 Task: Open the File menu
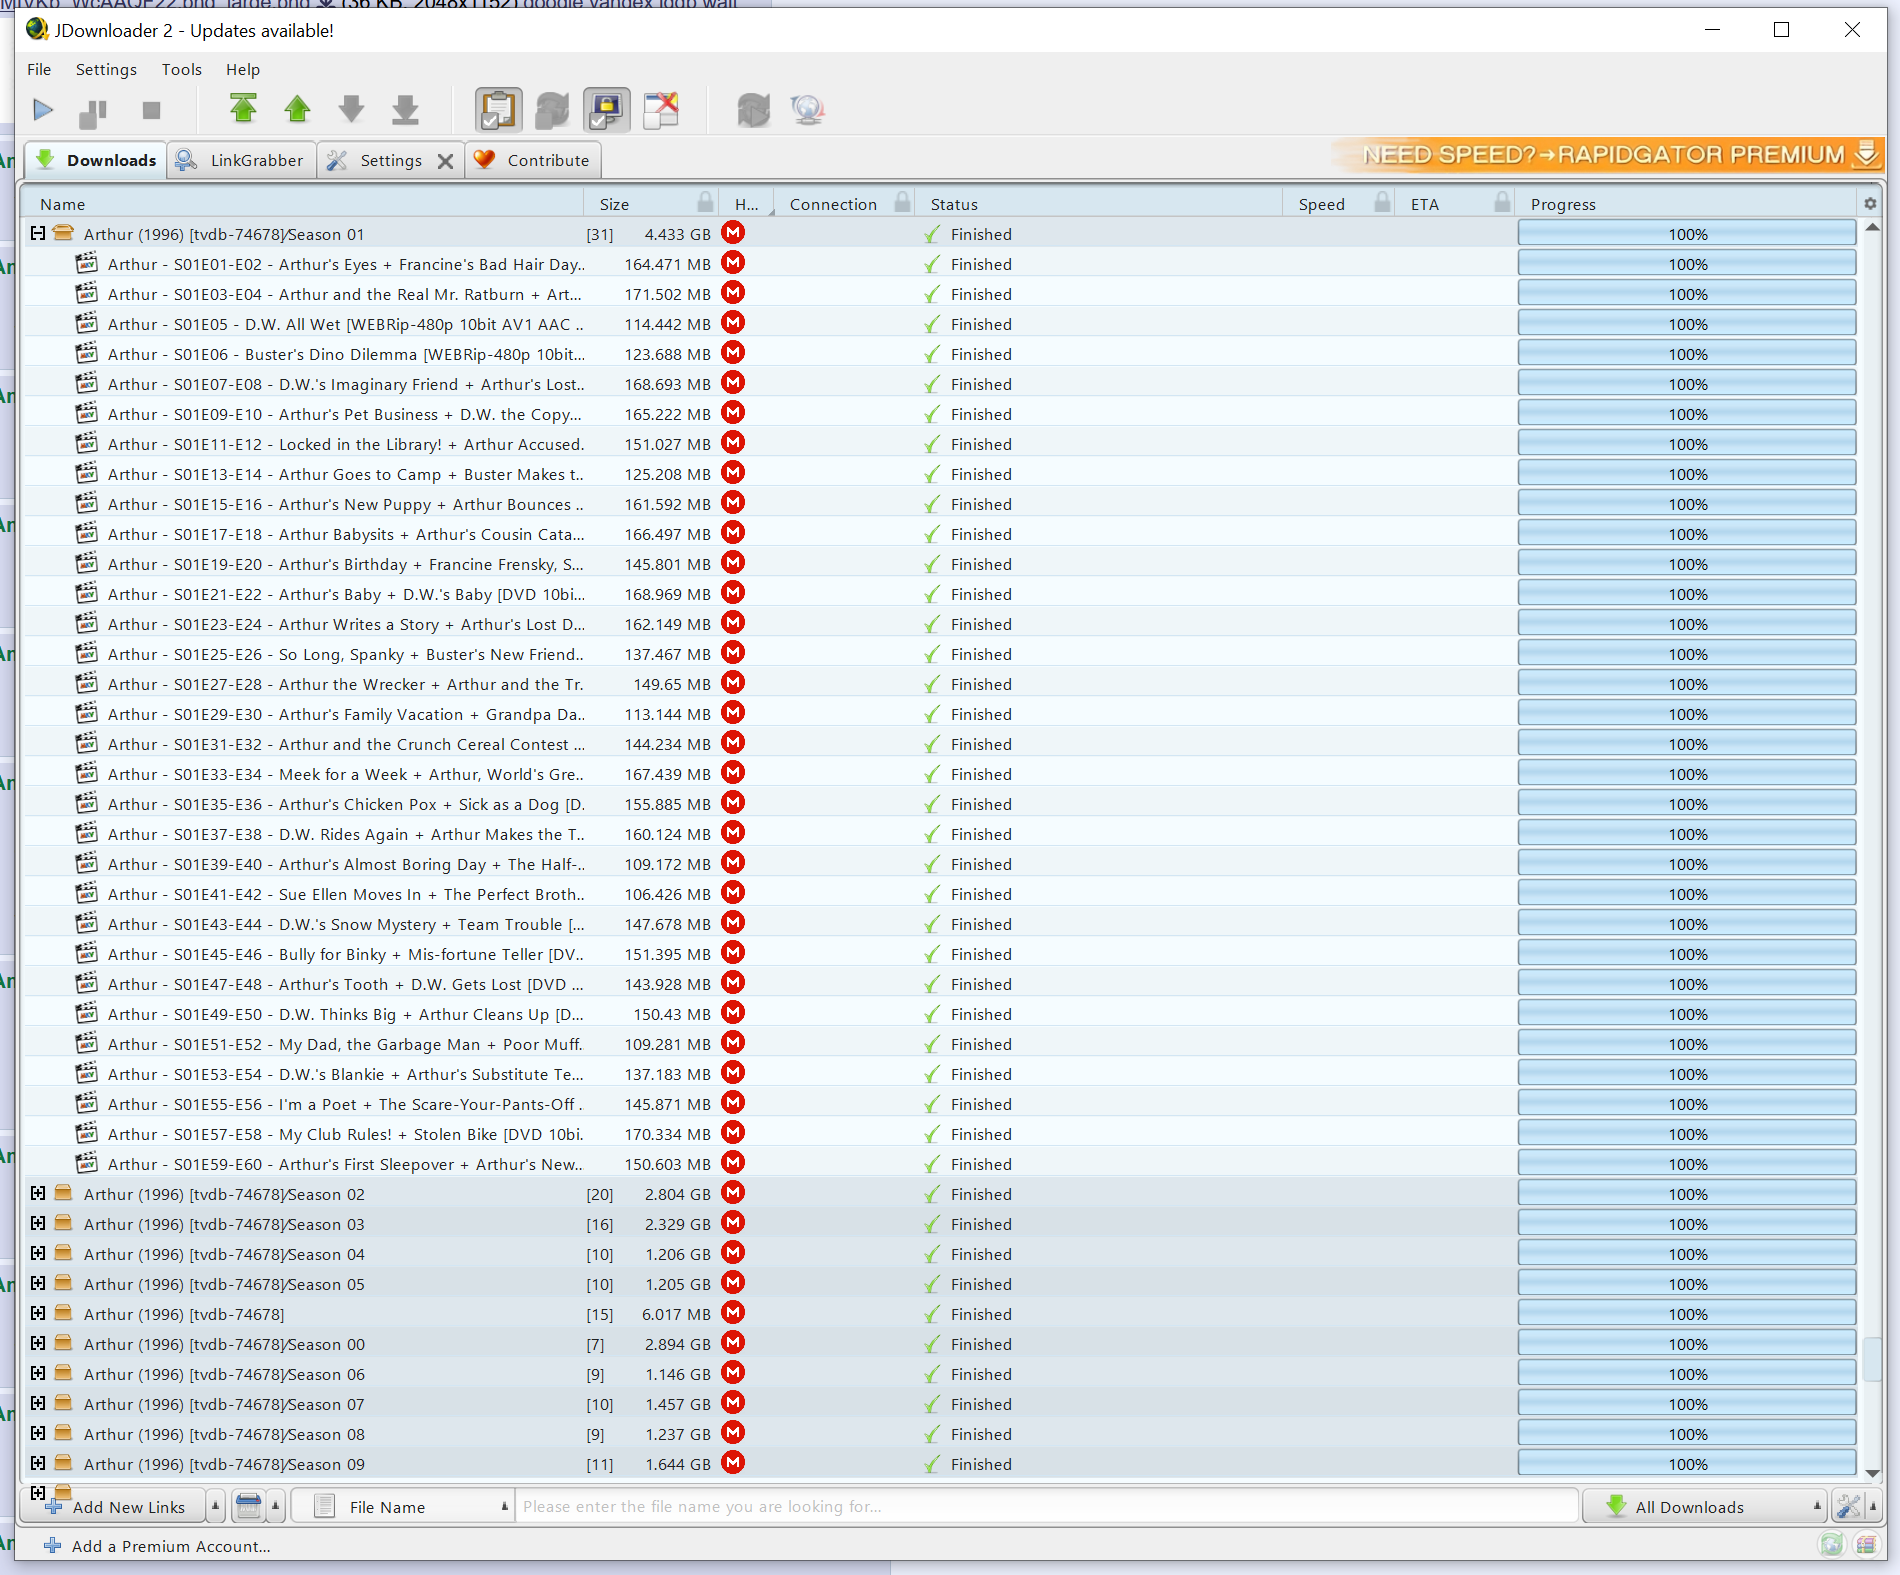pos(39,69)
